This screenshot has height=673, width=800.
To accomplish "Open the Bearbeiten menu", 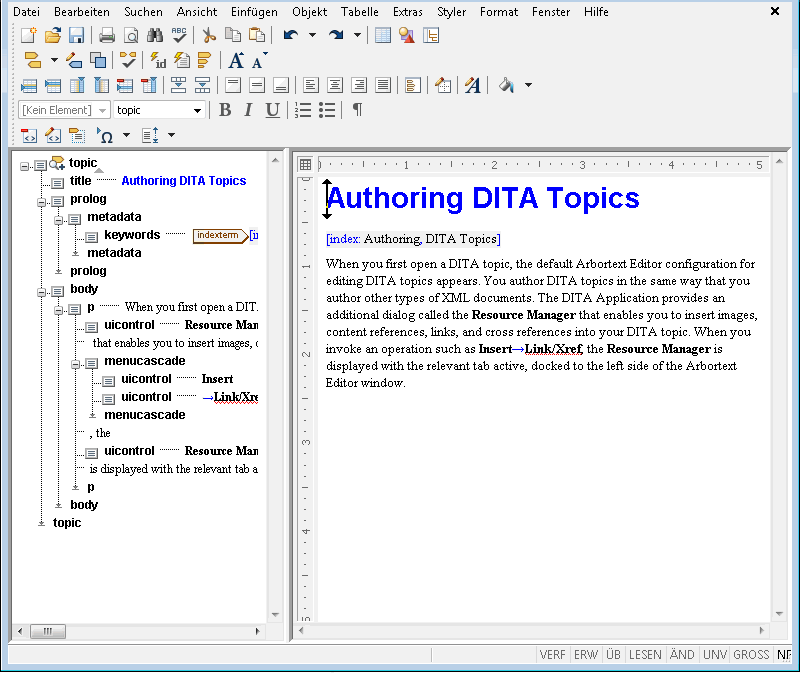I will [82, 12].
